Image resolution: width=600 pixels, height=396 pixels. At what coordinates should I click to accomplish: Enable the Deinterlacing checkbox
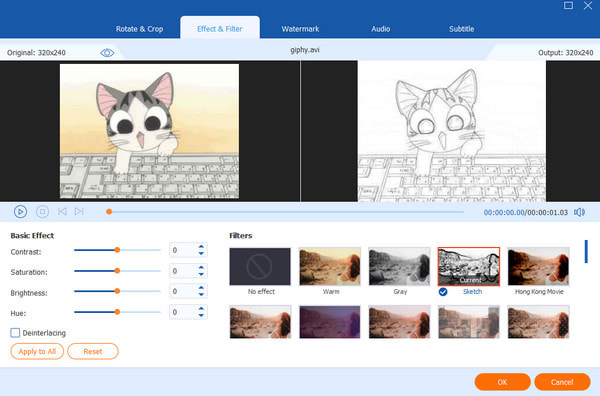coord(15,333)
